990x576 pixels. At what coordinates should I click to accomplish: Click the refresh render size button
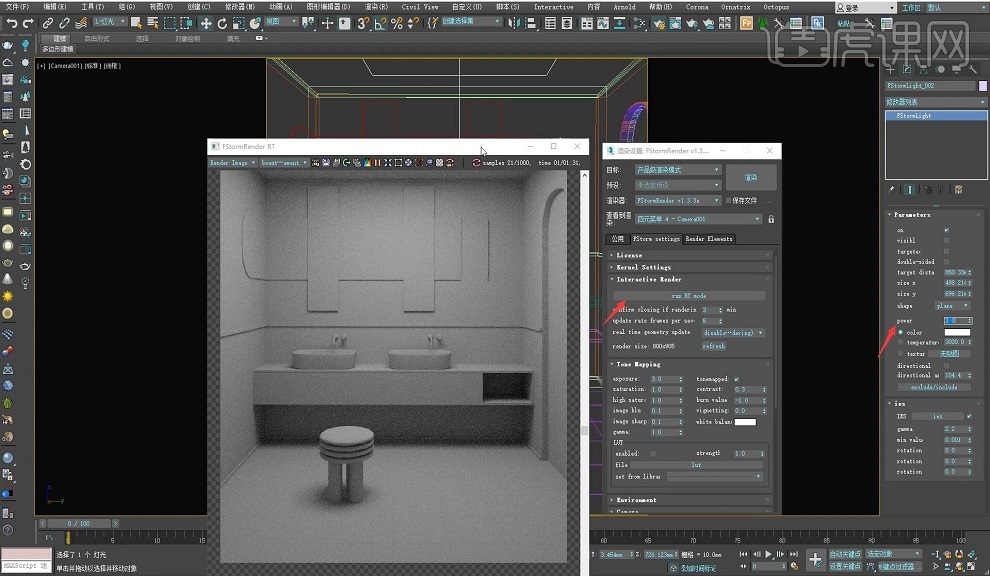(x=713, y=346)
